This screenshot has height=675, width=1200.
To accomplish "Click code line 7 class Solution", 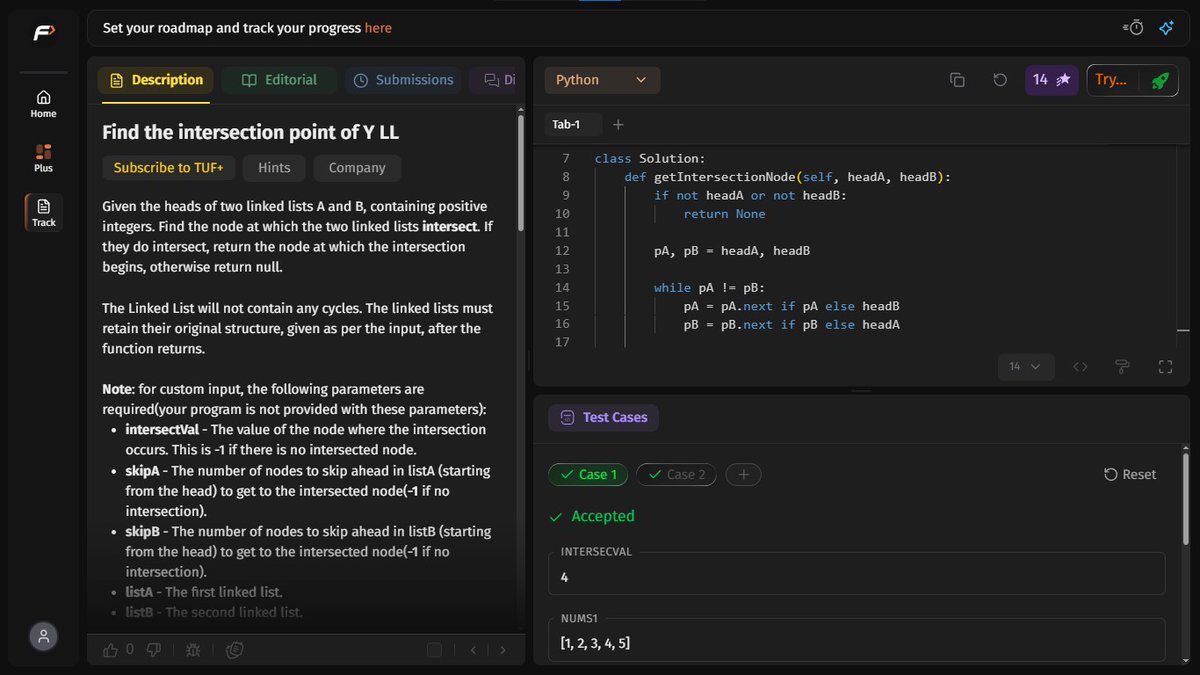I will coord(650,158).
